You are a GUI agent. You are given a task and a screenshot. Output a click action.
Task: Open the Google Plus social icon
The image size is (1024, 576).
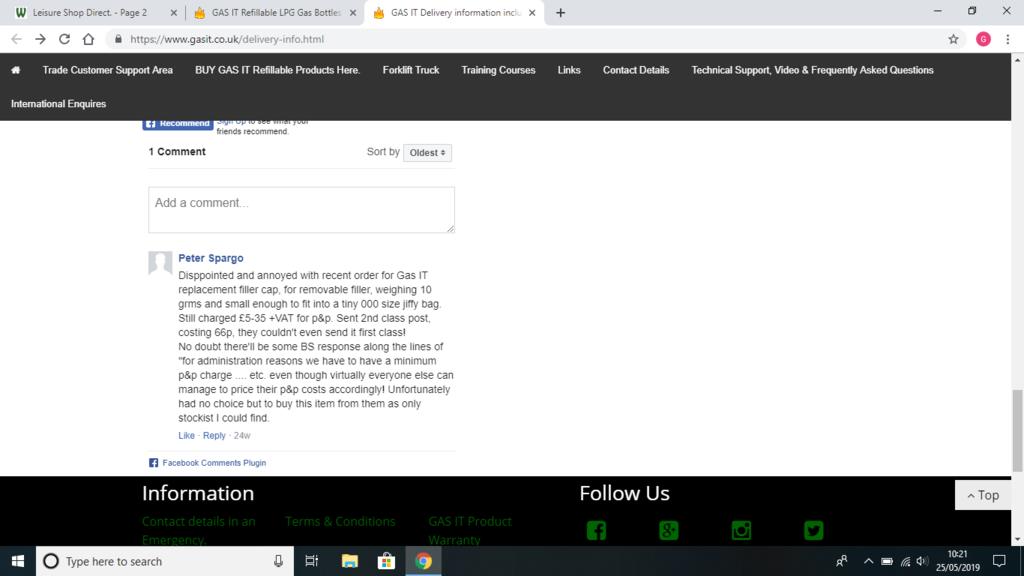pyautogui.click(x=668, y=530)
